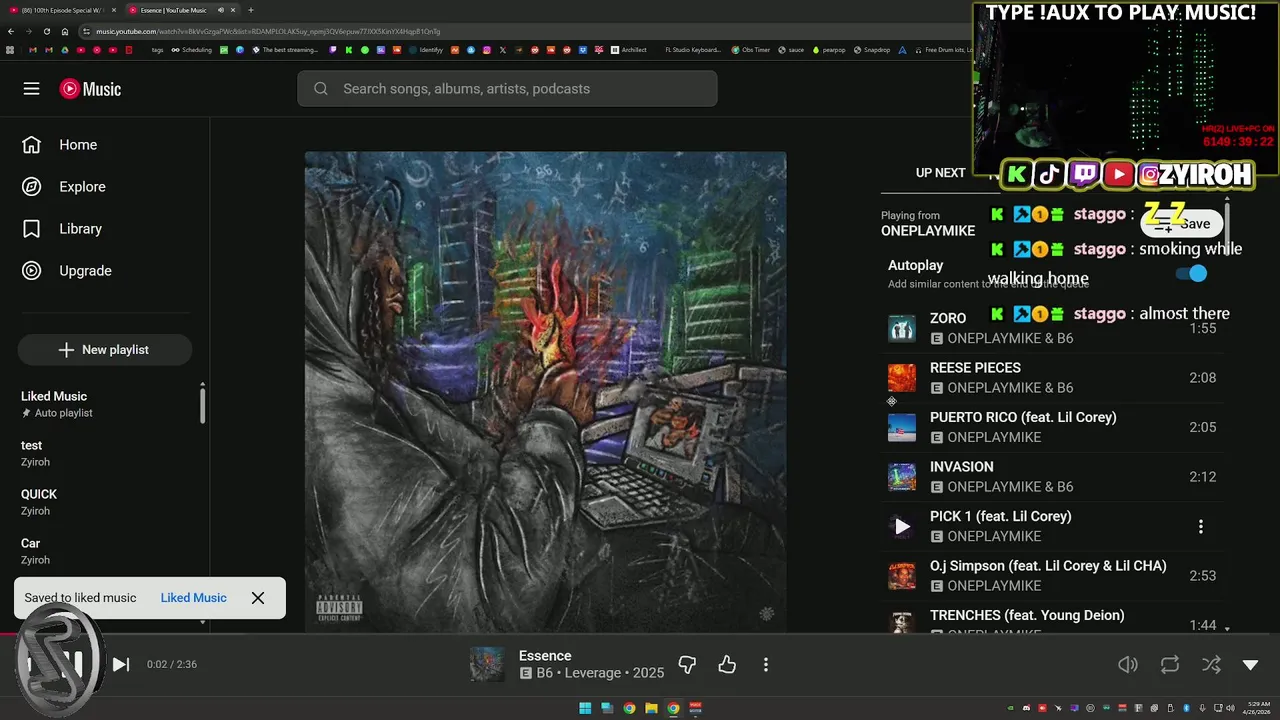Click the song progress bar
Viewport: 1280px width, 720px height.
point(640,634)
